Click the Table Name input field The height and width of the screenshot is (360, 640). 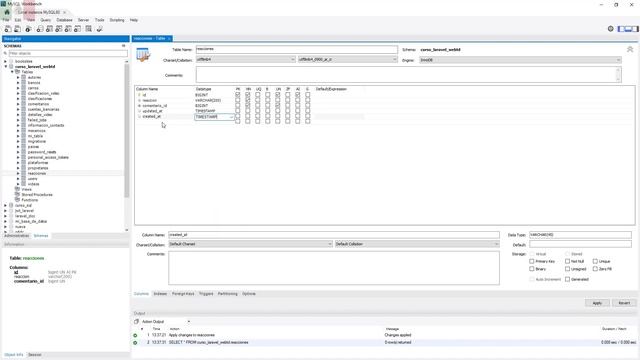(297, 49)
